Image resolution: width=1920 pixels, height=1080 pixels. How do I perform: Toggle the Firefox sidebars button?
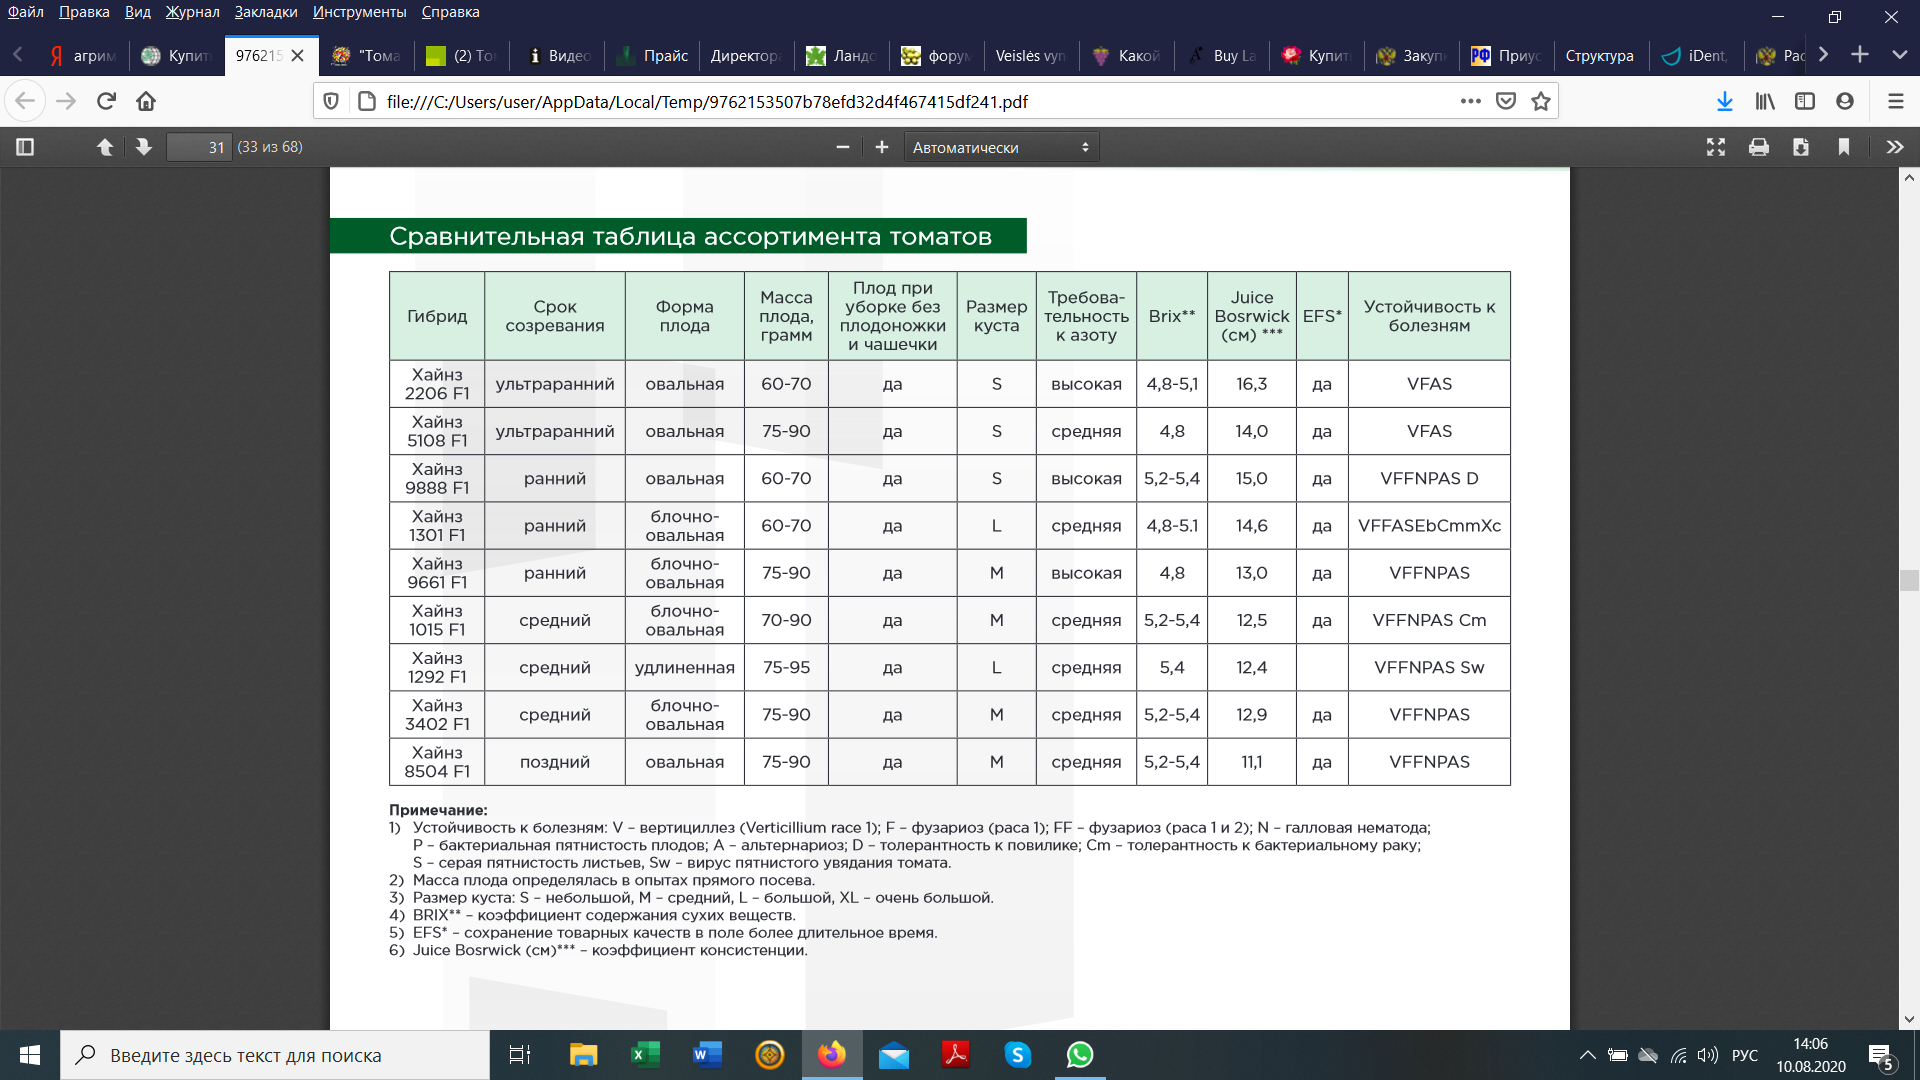(x=1805, y=101)
